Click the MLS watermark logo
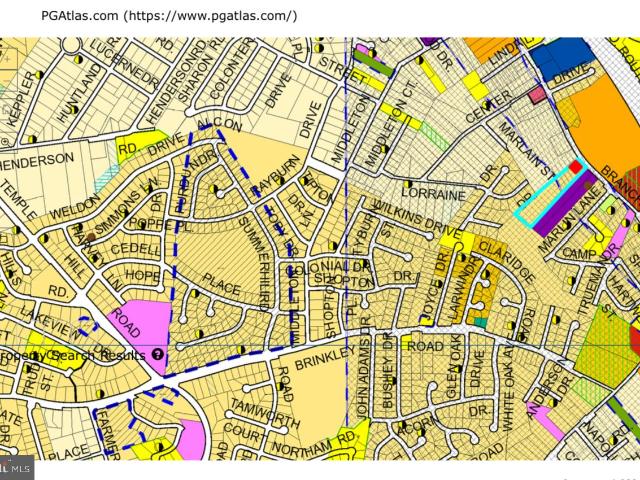640x480 pixels. (16, 468)
